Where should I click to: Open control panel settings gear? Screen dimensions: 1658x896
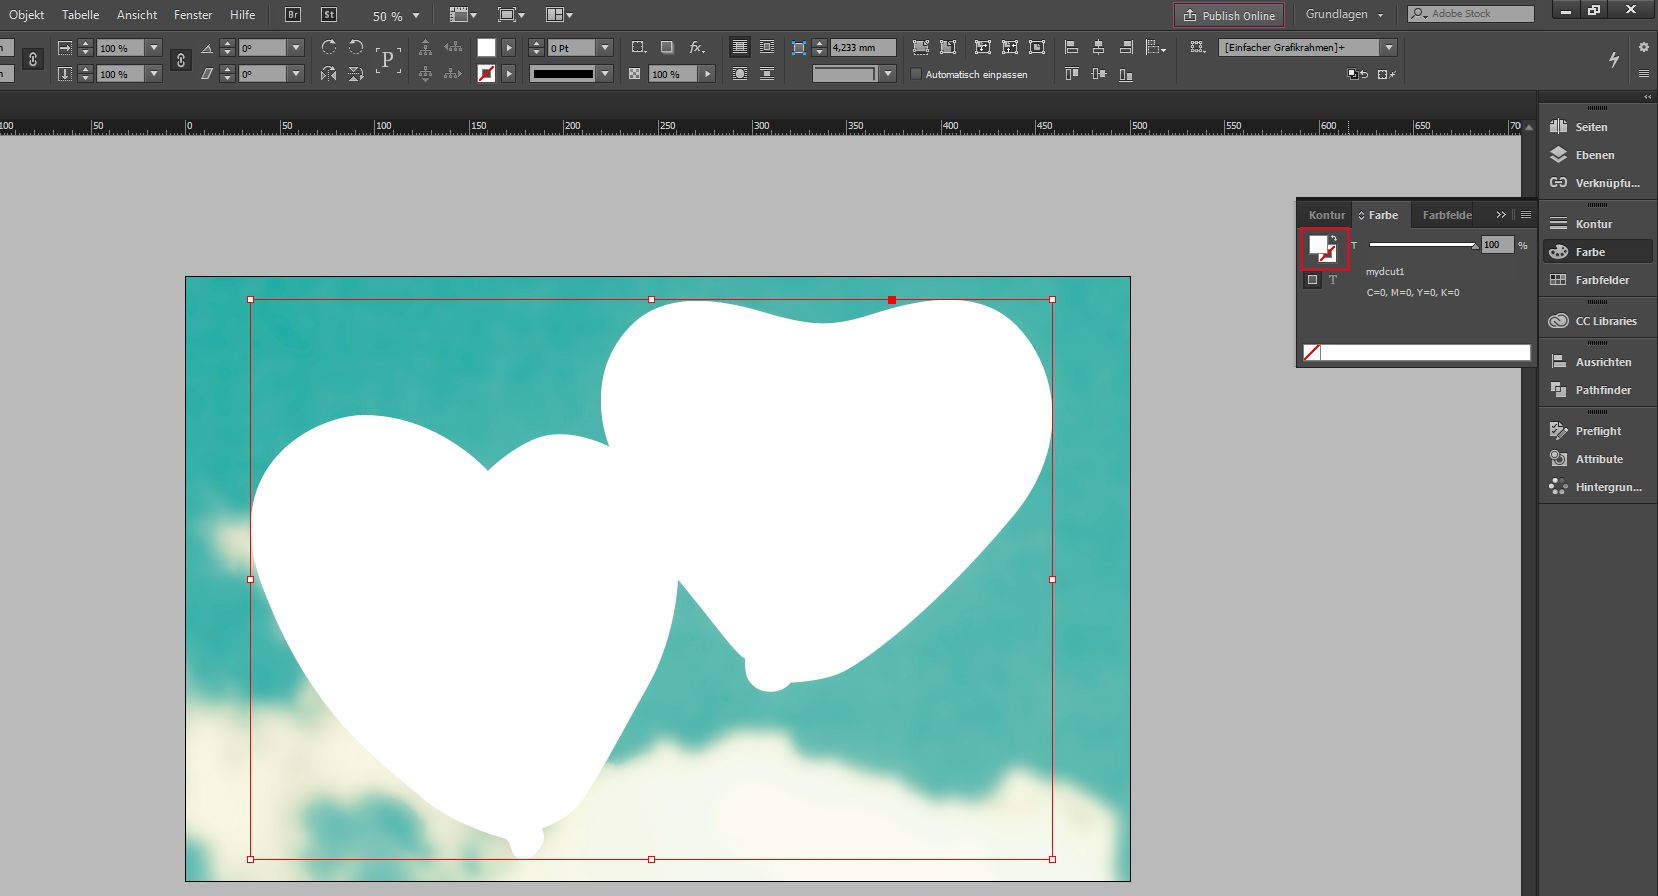pos(1643,47)
